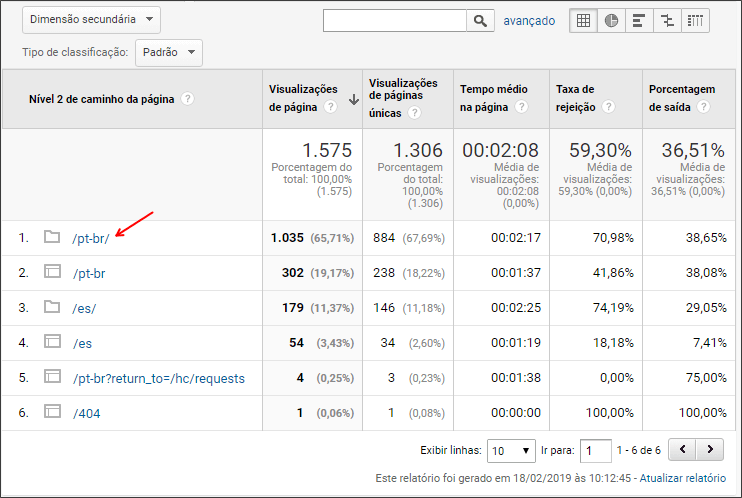Sort by Tempo médio na página column

[x=494, y=98]
